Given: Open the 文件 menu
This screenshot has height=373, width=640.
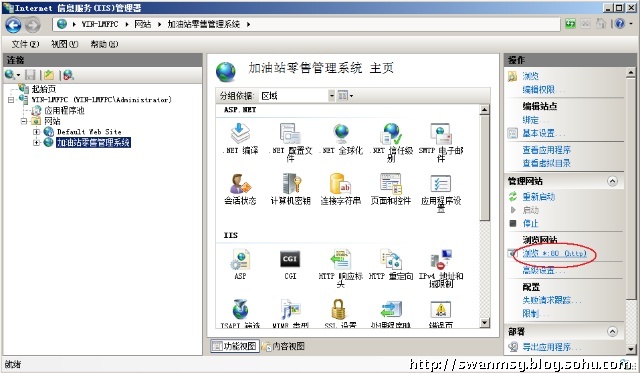Looking at the screenshot, I should [x=25, y=44].
